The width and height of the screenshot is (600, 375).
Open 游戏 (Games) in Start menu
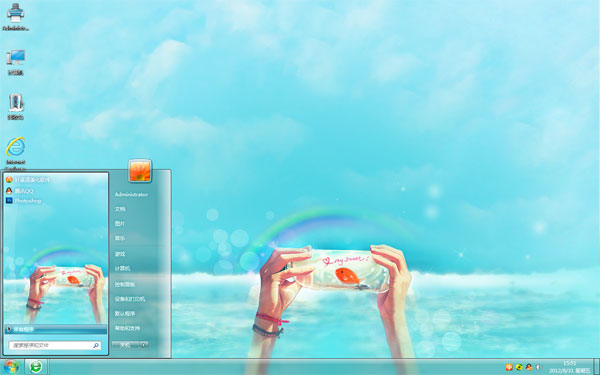(120, 254)
